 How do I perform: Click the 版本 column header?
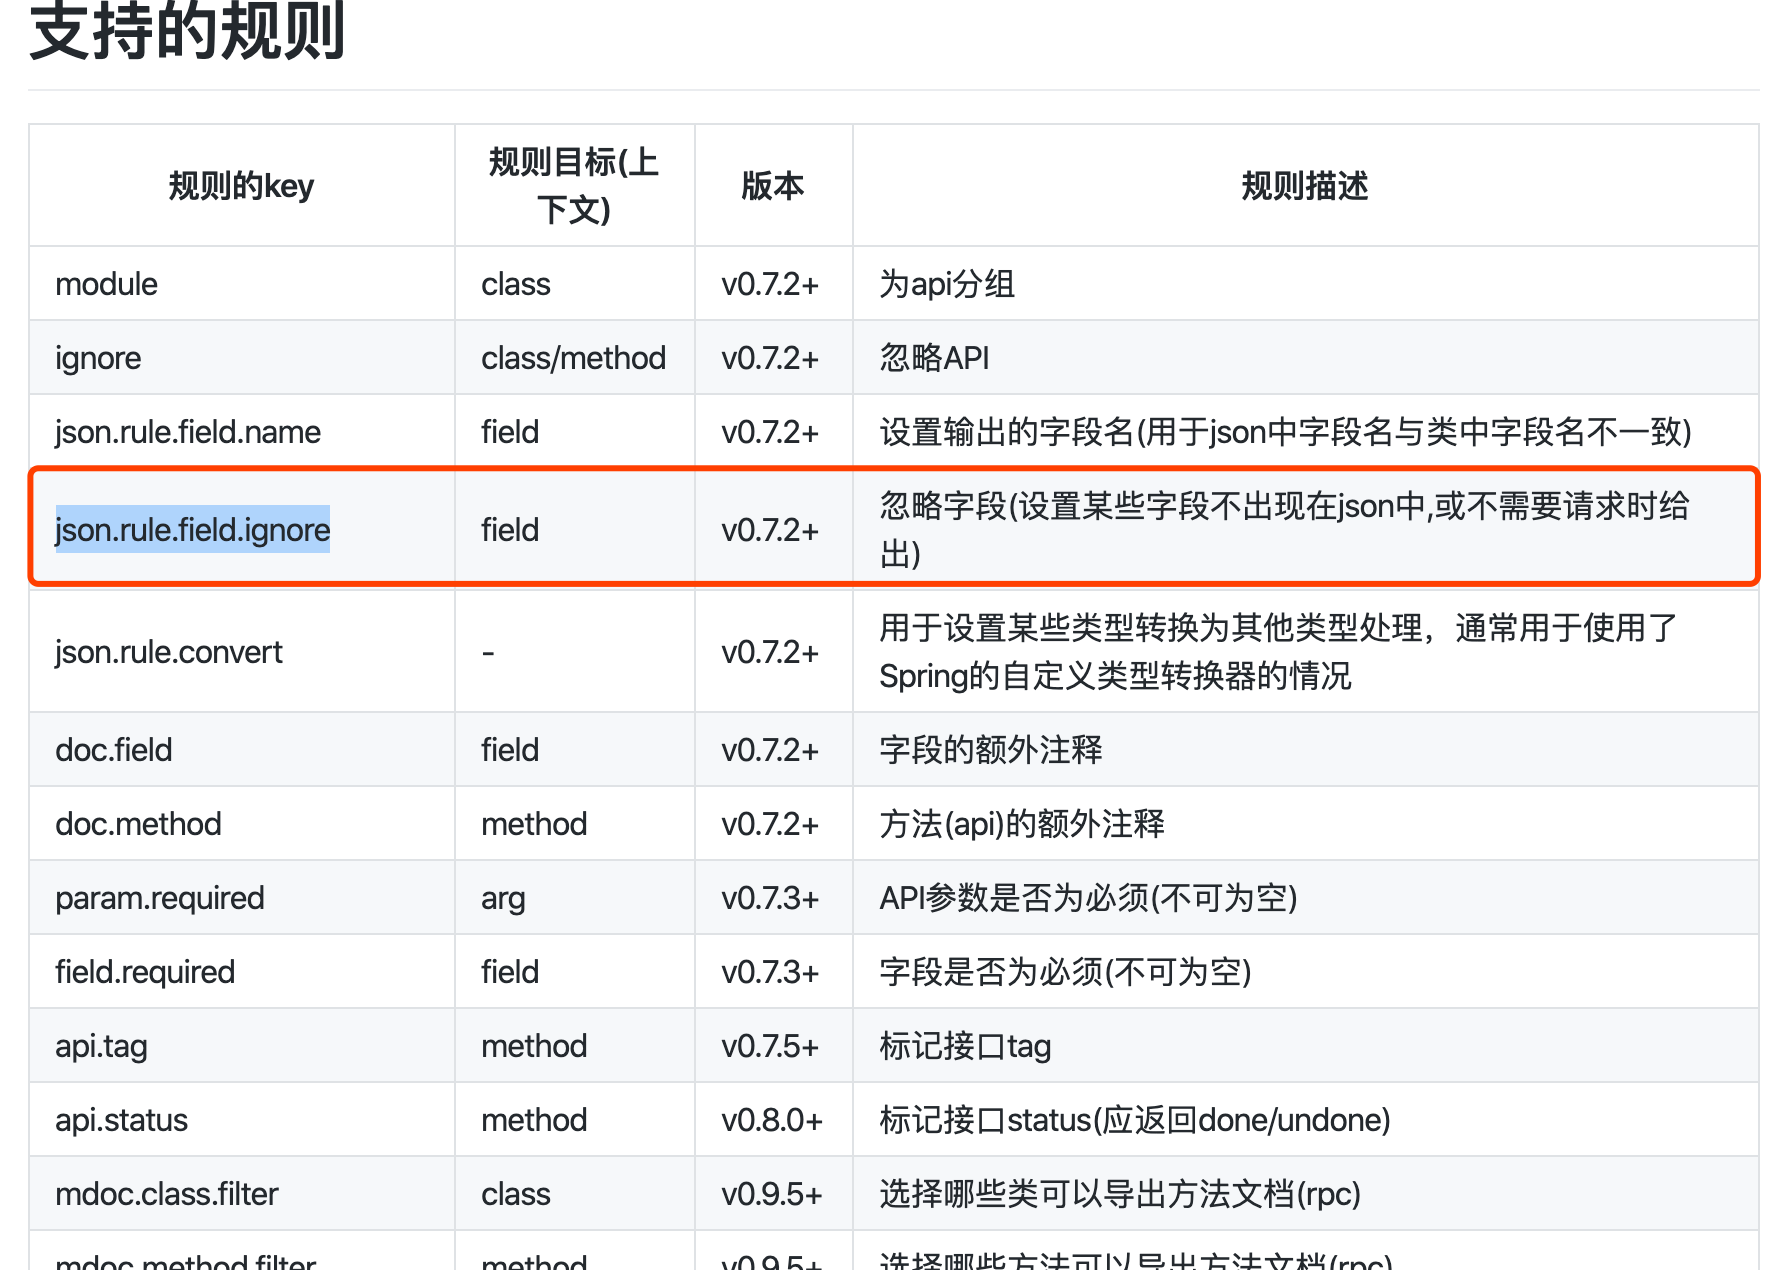coord(772,186)
